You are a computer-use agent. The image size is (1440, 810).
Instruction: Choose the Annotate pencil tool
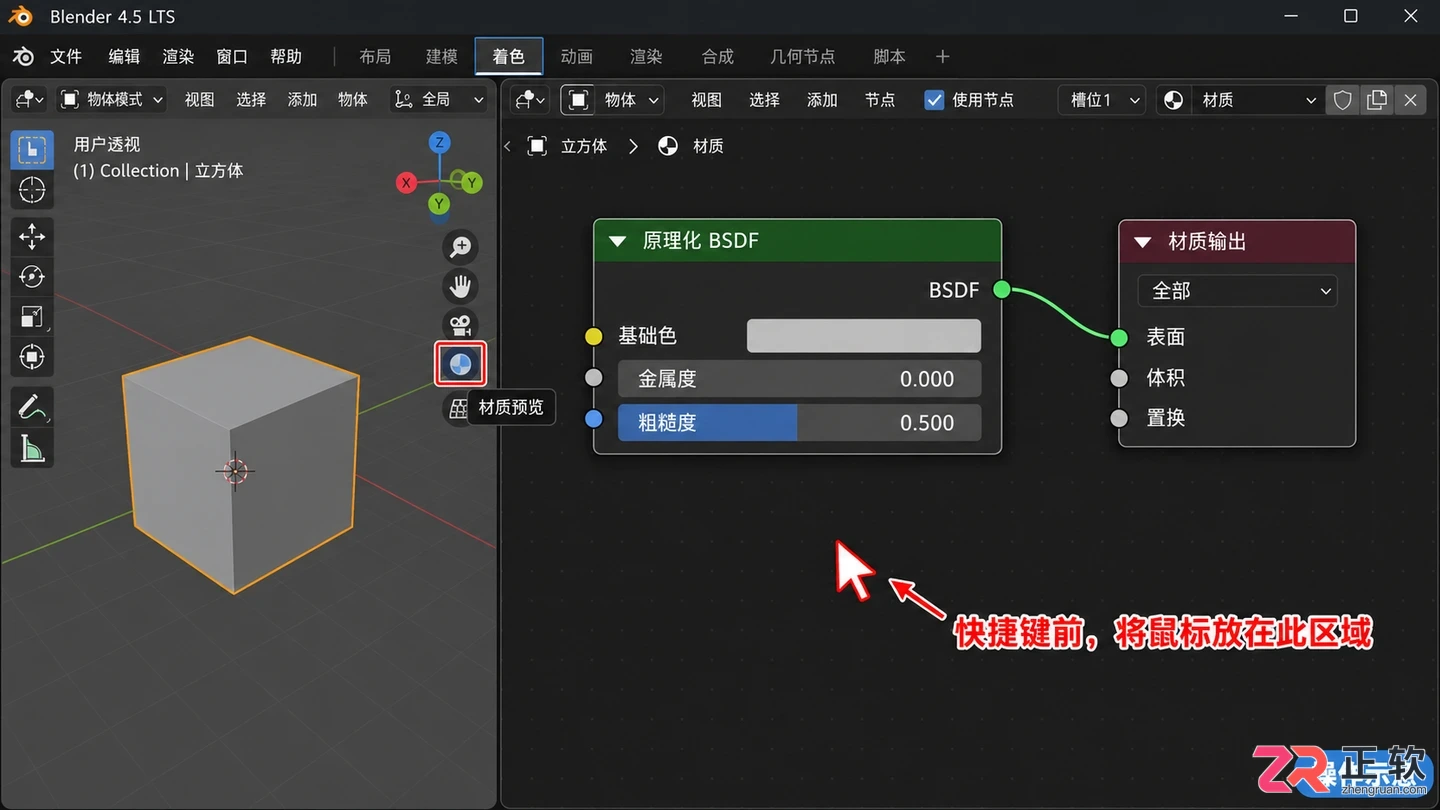32,407
